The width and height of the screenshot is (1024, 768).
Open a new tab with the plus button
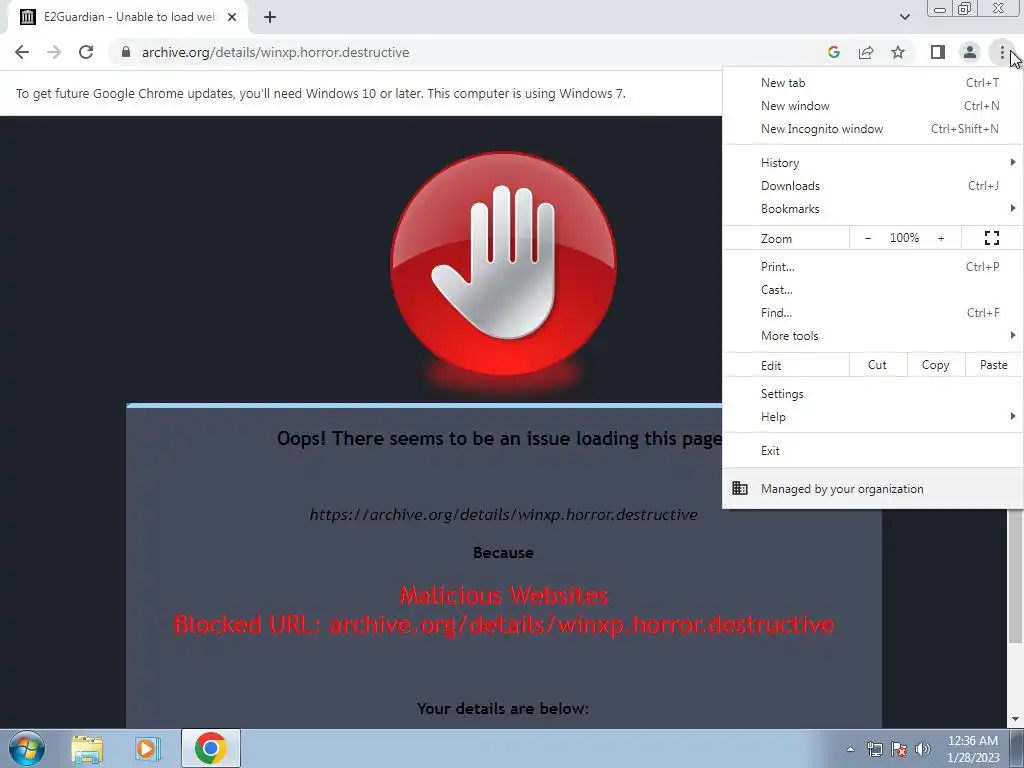[x=270, y=18]
